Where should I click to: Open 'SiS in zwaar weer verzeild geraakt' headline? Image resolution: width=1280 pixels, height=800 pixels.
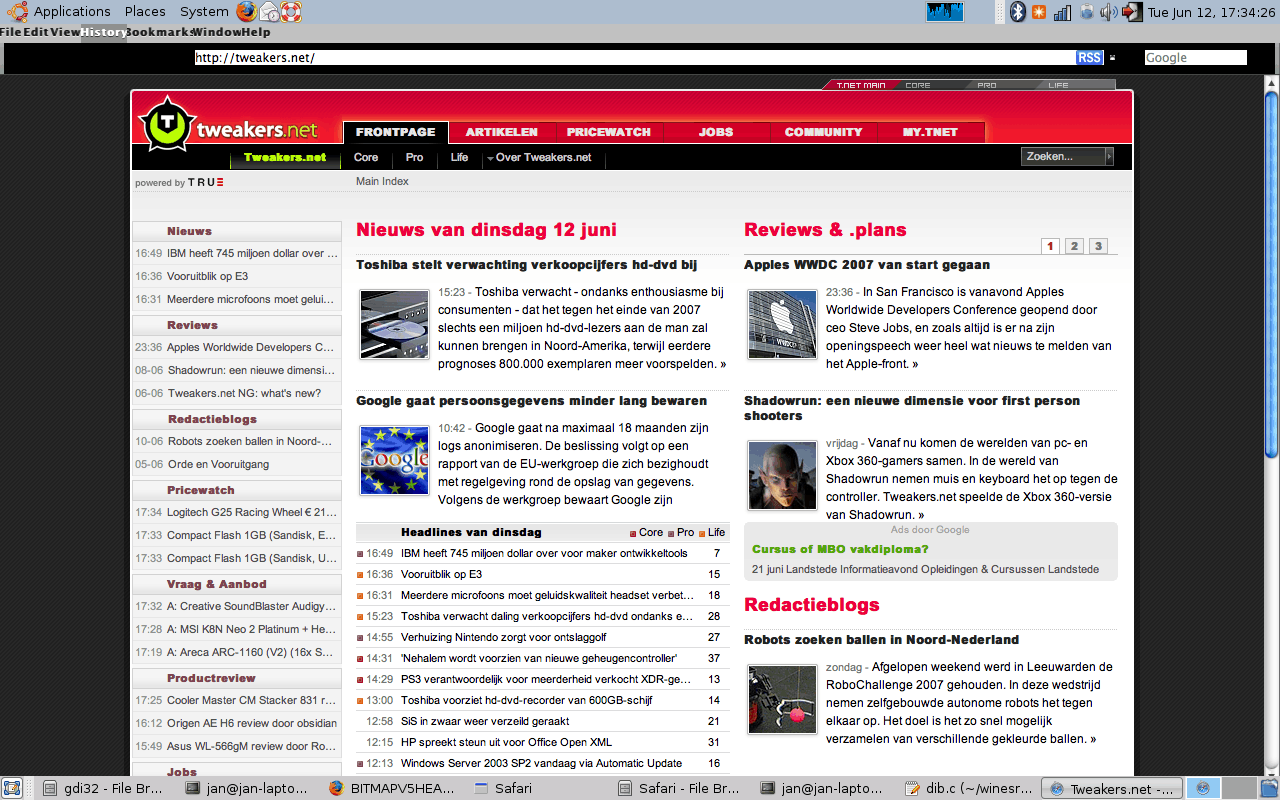pos(485,721)
